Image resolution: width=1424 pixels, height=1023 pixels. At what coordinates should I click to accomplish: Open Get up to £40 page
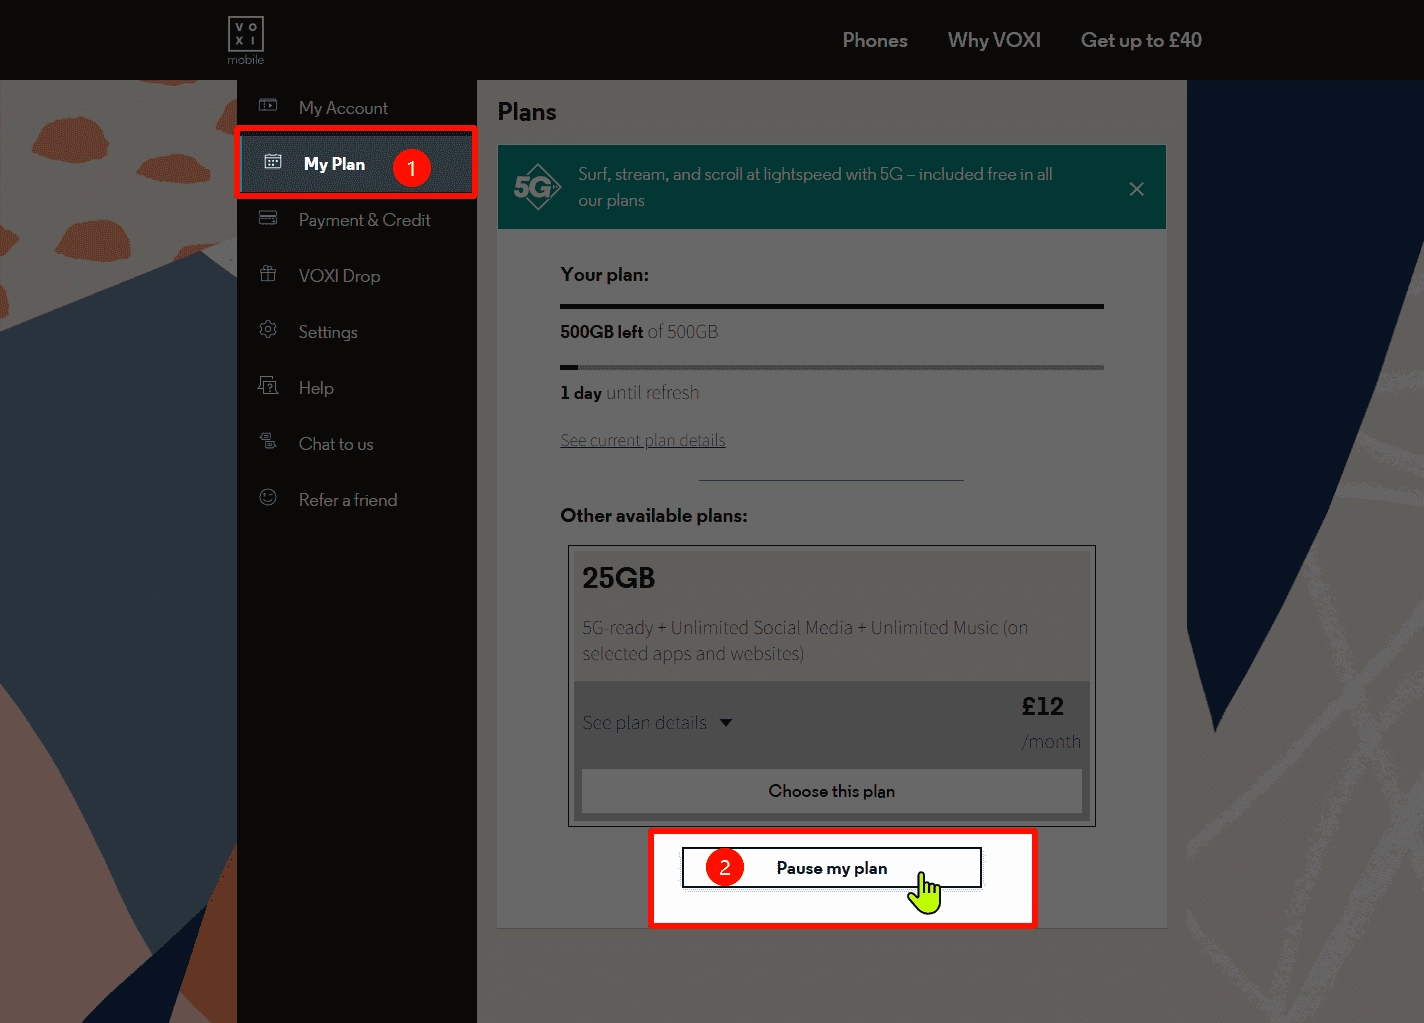click(x=1141, y=40)
